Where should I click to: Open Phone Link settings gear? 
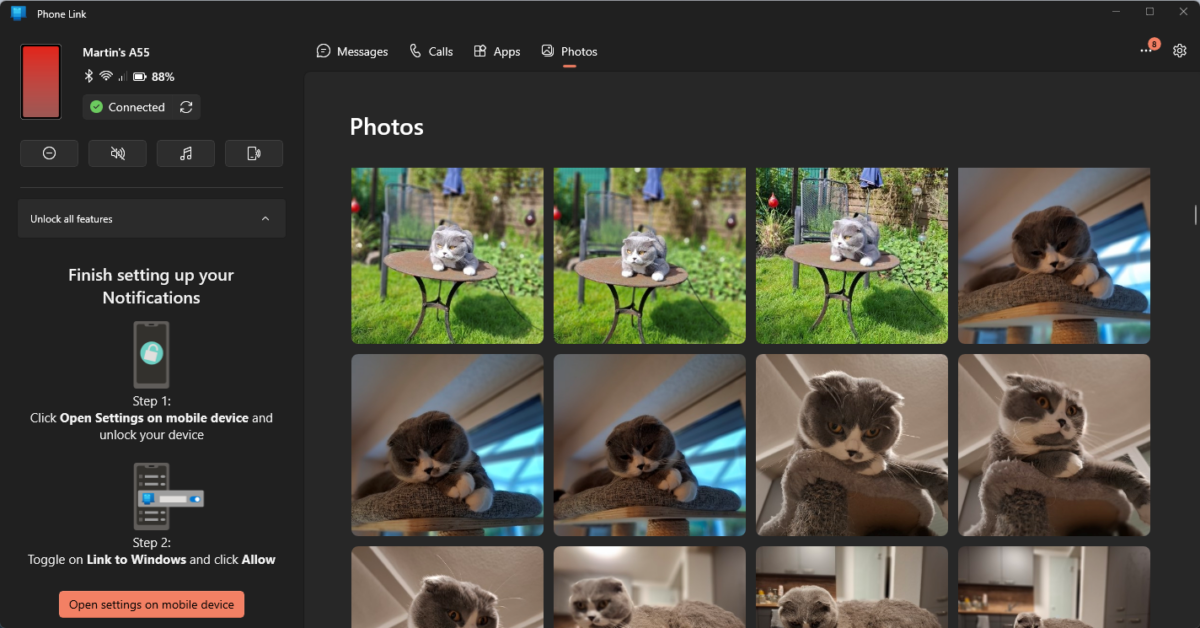[x=1179, y=51]
